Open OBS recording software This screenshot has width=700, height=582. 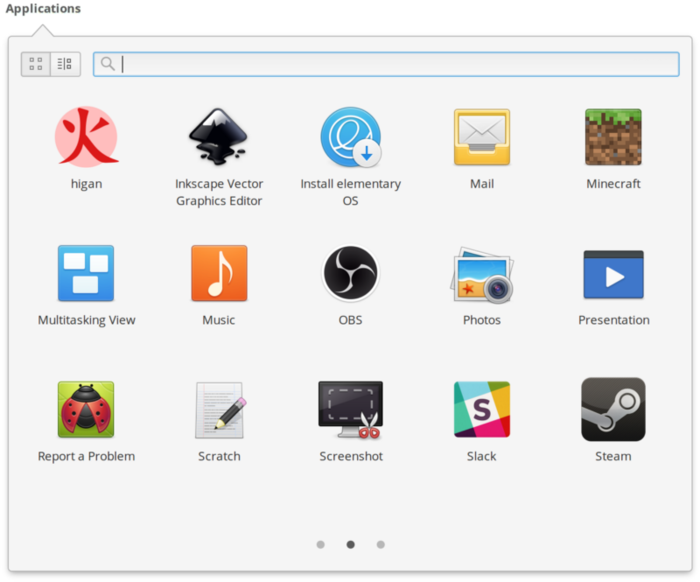click(350, 273)
